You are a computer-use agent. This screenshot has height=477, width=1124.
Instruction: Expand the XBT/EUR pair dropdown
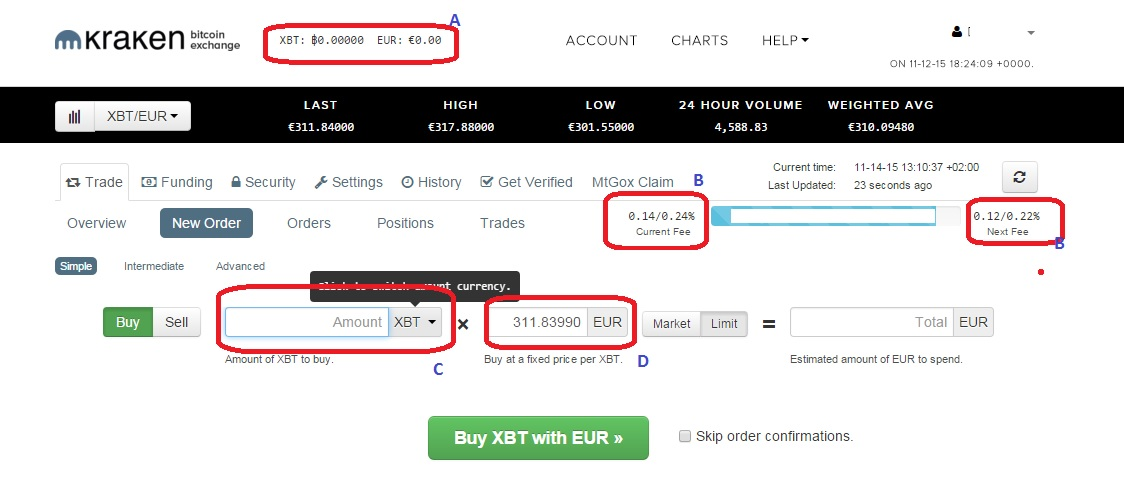(x=143, y=116)
